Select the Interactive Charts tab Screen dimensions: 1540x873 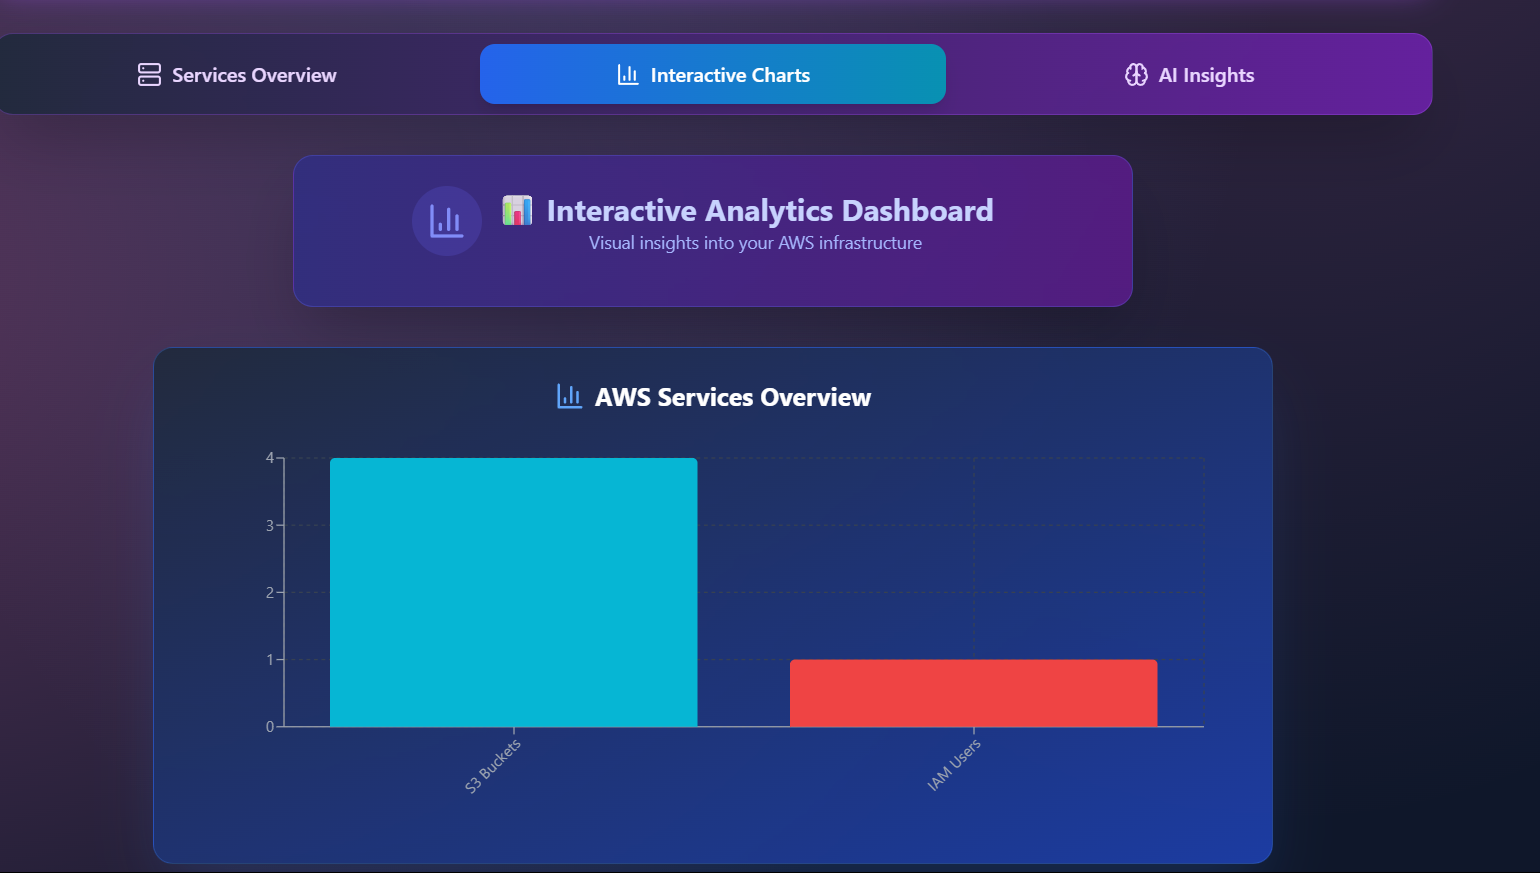(x=713, y=74)
